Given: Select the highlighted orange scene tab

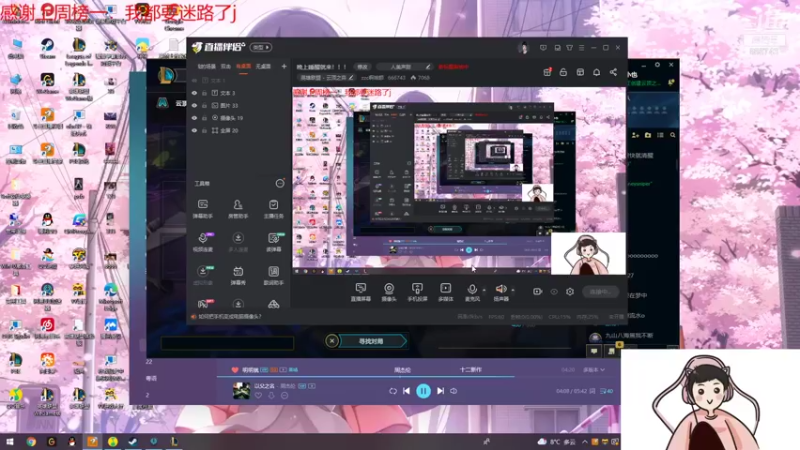Looking at the screenshot, I should click(243, 66).
